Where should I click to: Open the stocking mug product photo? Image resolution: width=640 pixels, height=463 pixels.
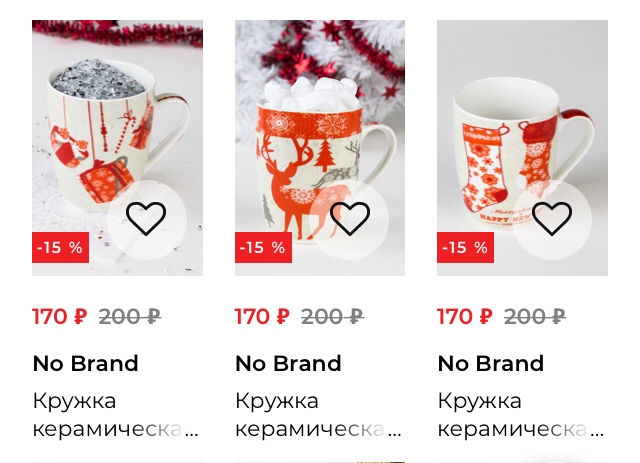522,148
